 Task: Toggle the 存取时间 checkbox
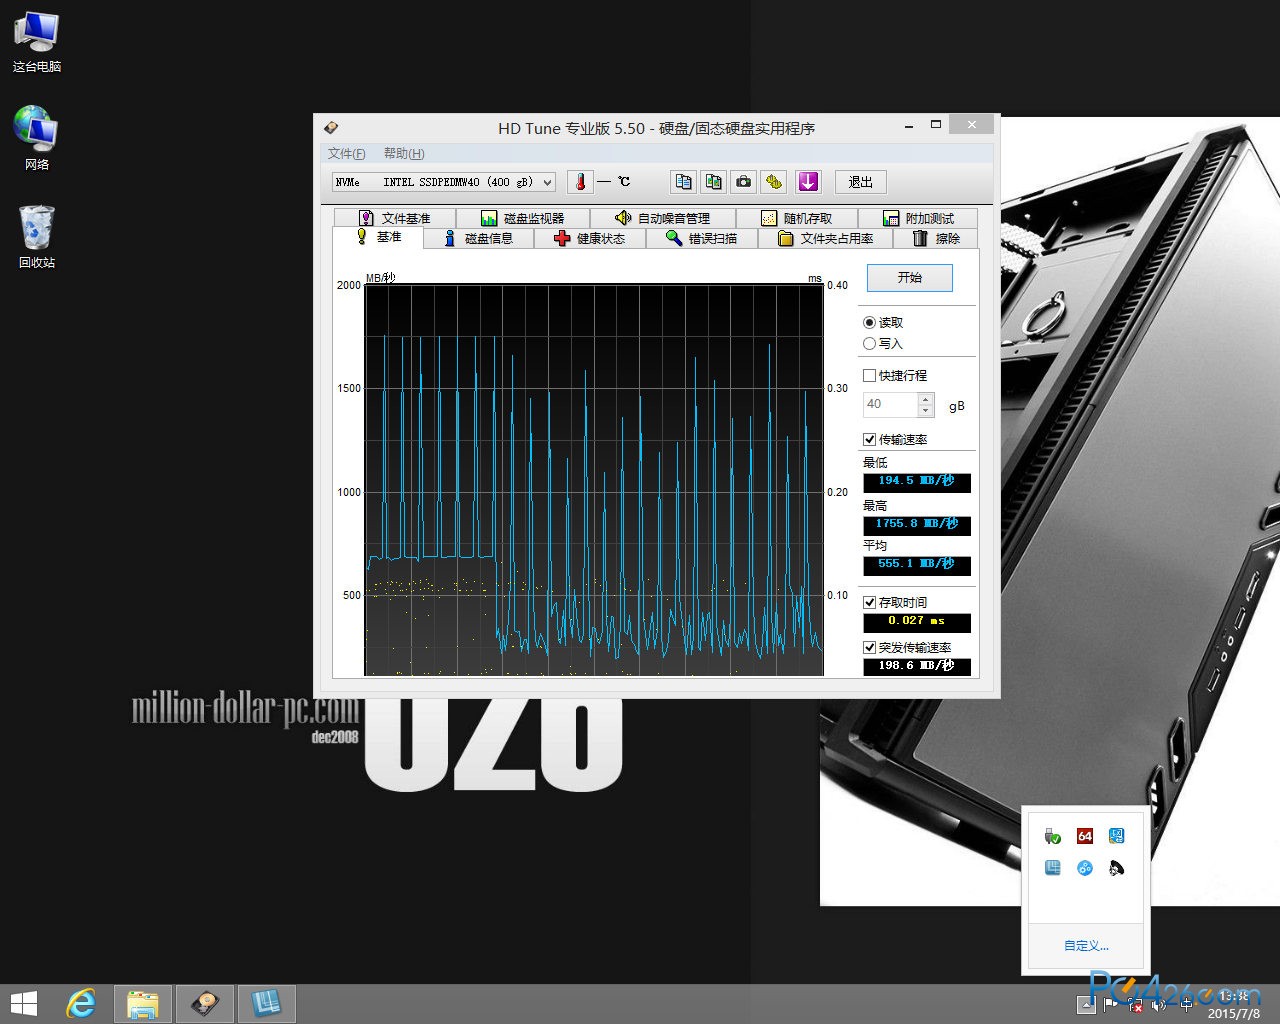click(869, 602)
